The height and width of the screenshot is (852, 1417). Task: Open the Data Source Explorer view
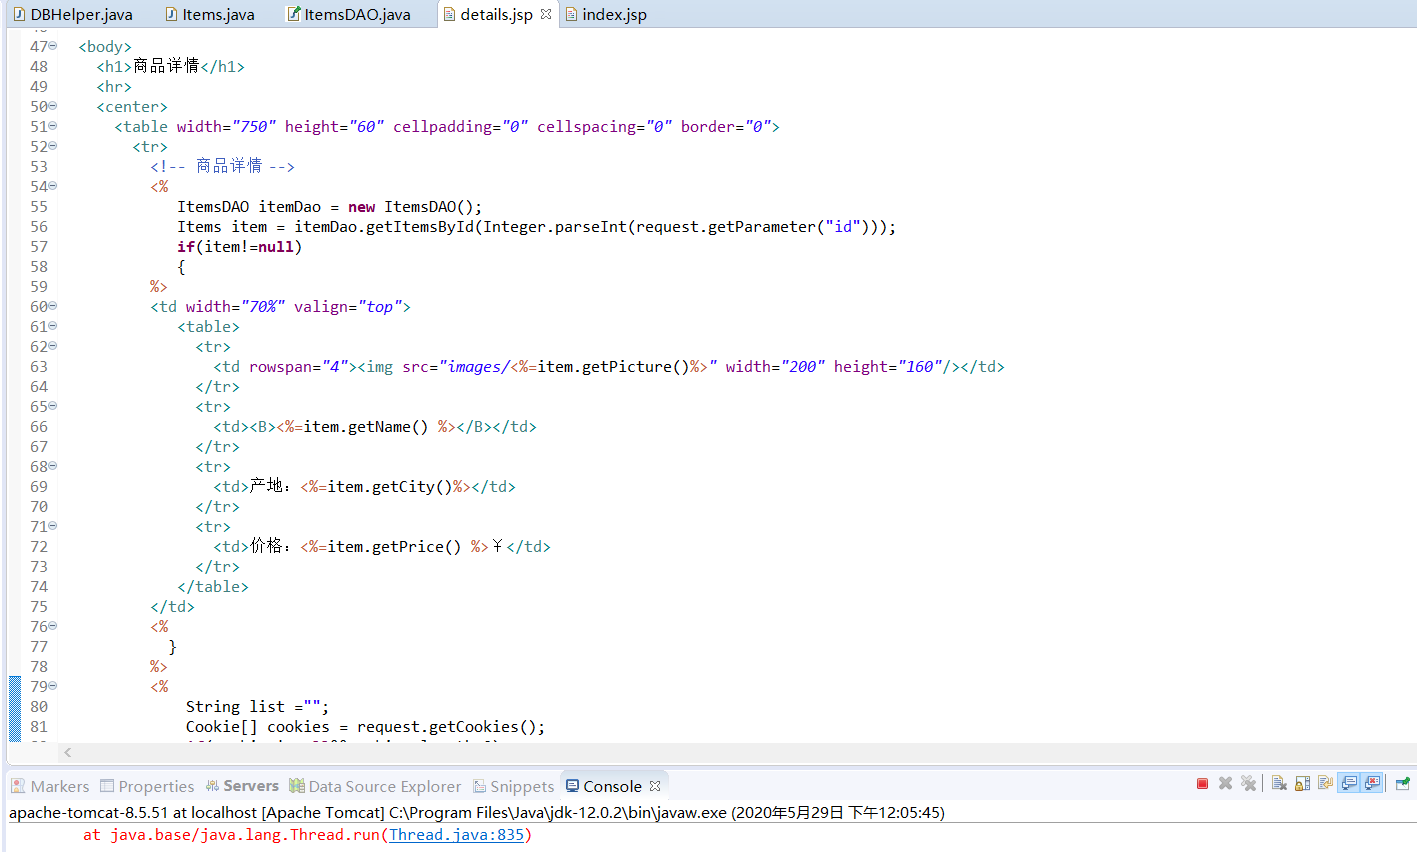click(x=376, y=786)
